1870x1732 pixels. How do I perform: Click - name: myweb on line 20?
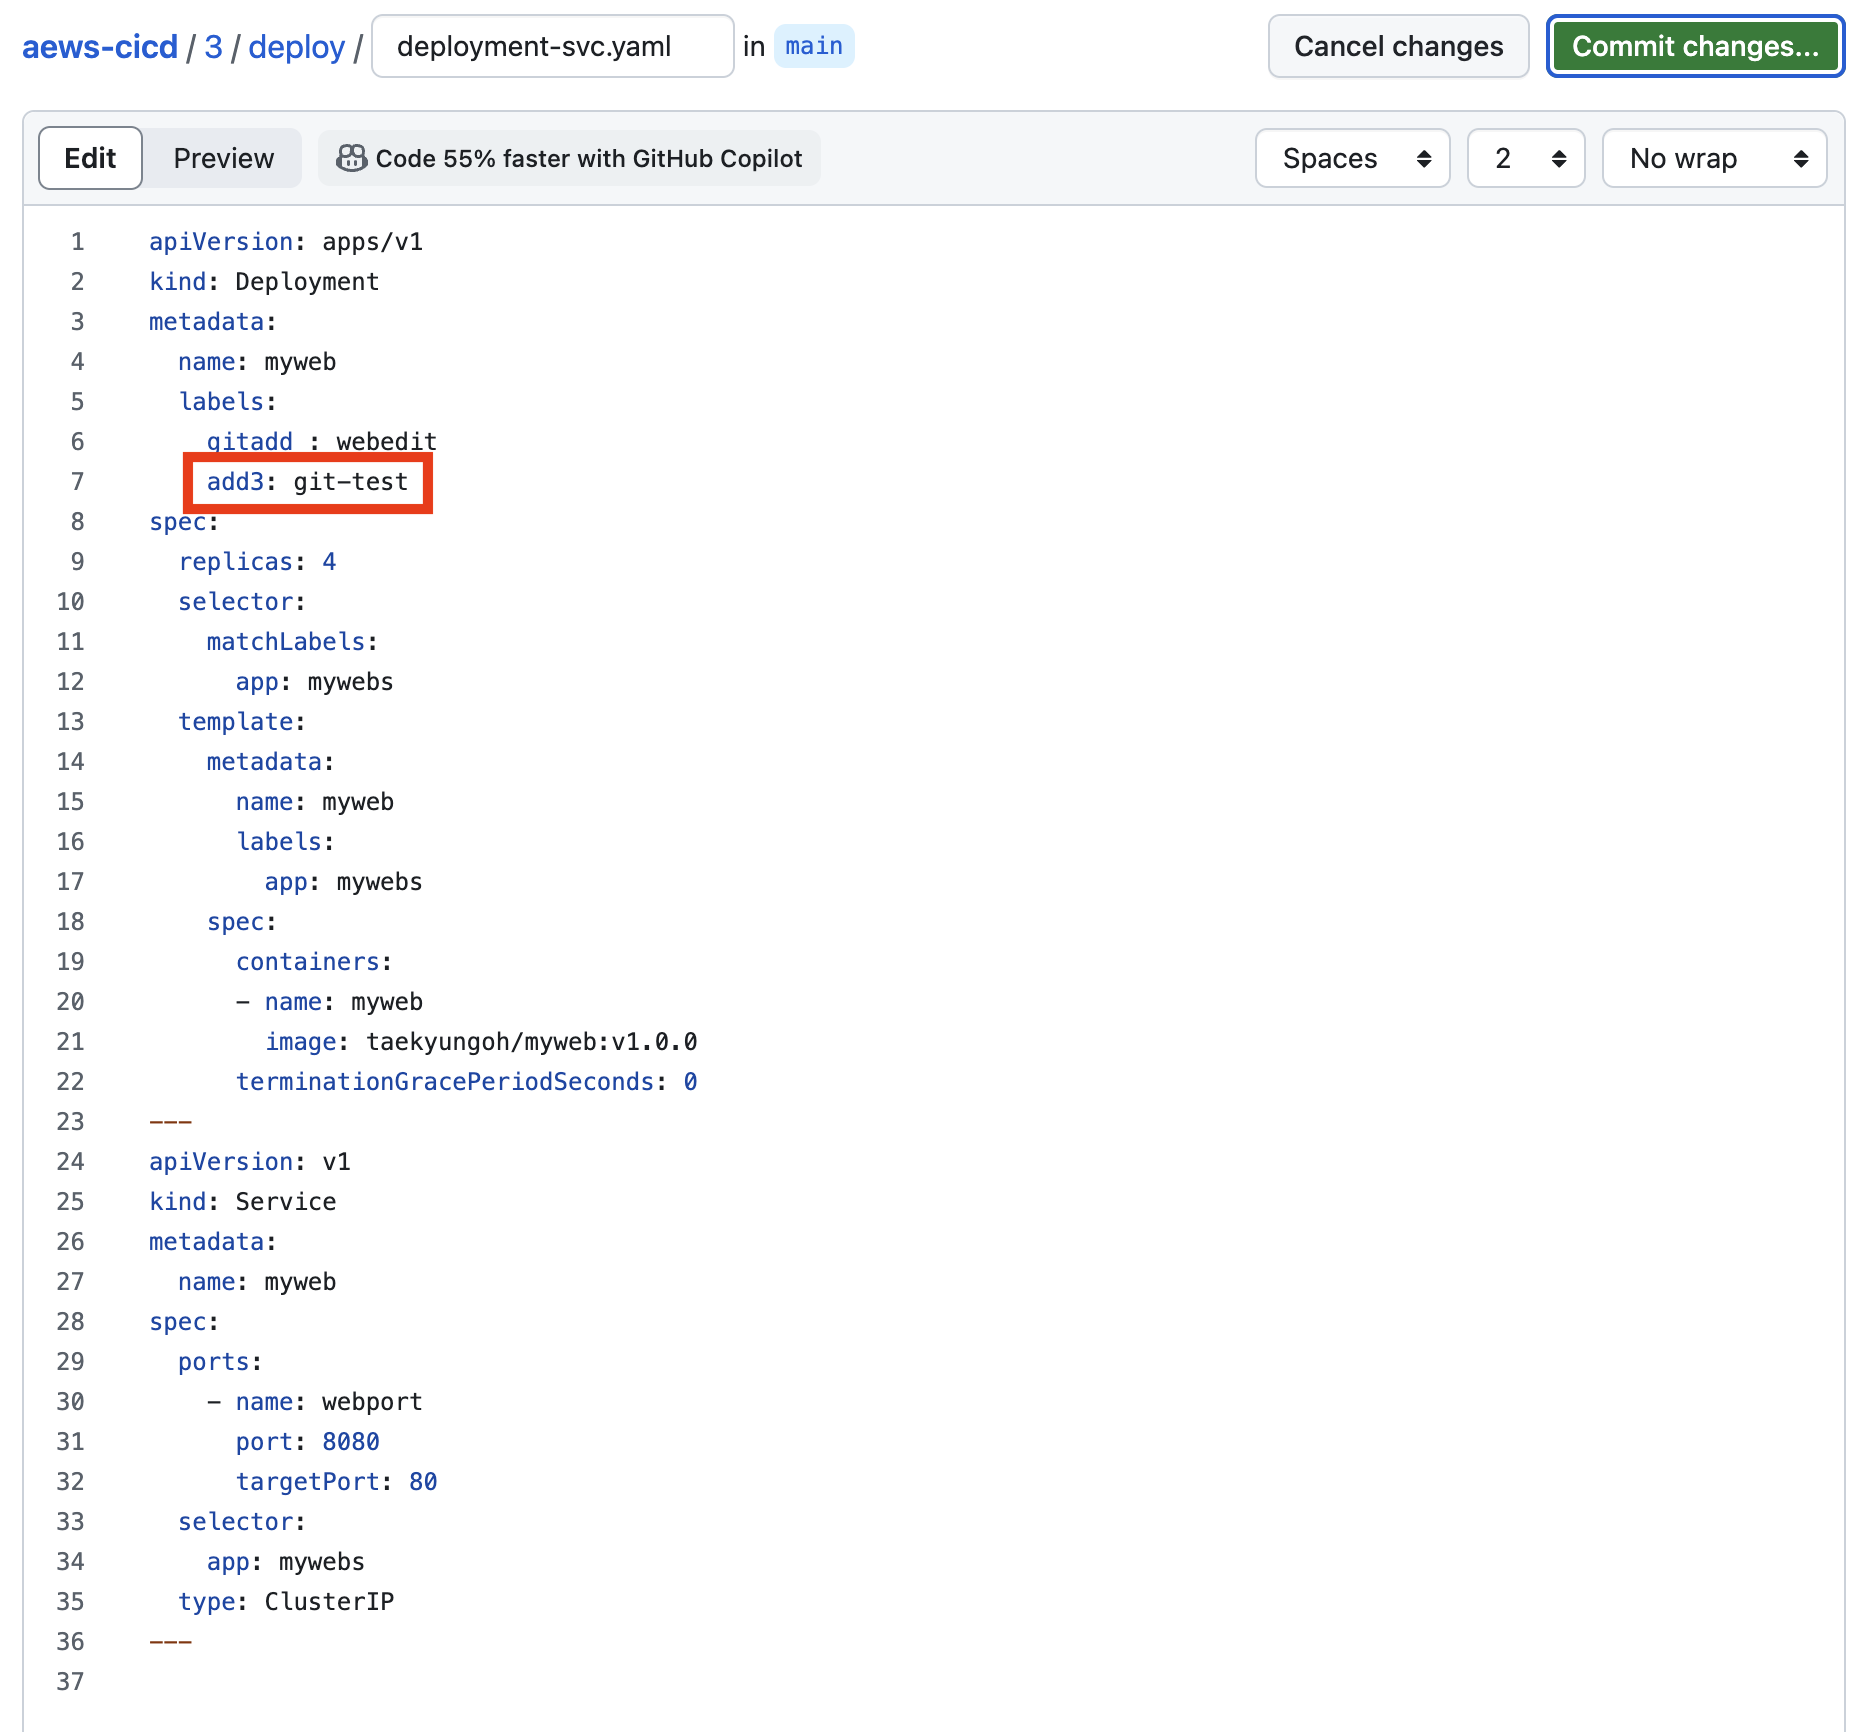coord(329,1002)
